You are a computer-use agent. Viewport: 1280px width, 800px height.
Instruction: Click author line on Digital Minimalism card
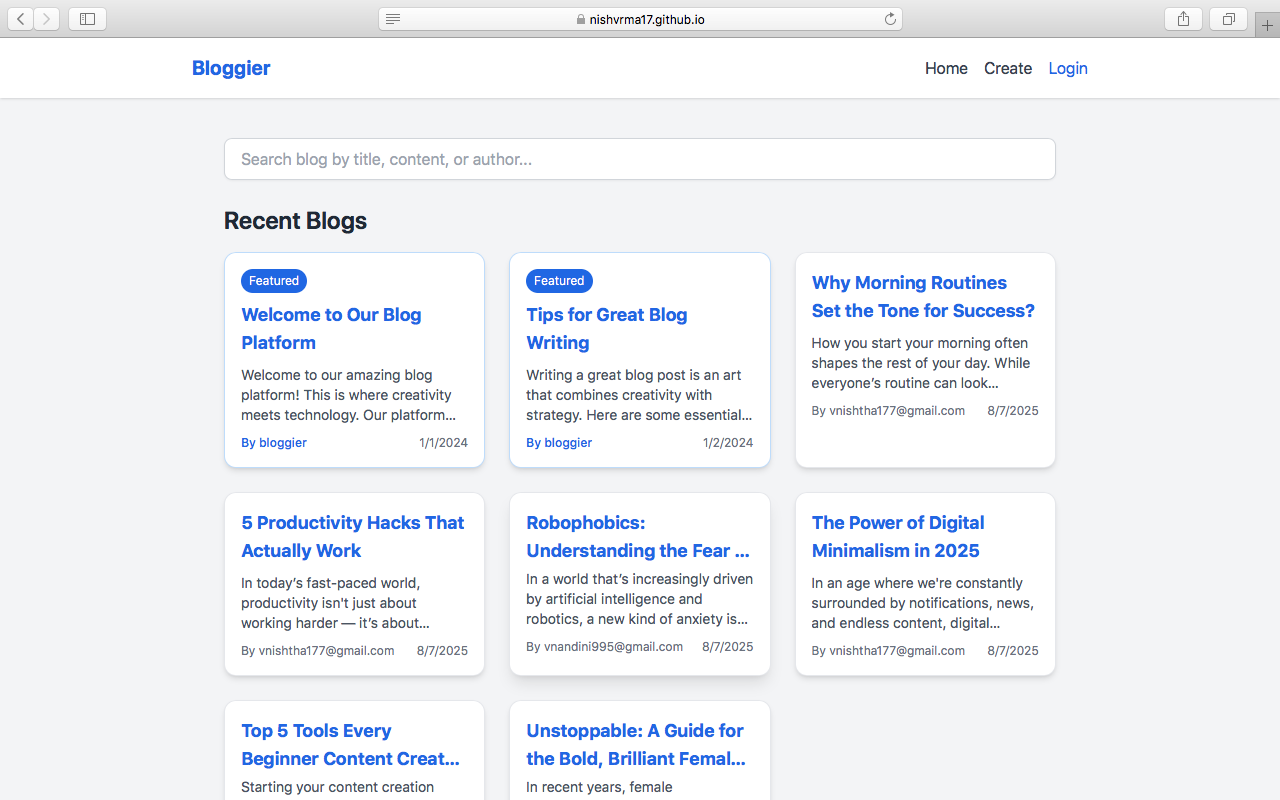click(888, 650)
